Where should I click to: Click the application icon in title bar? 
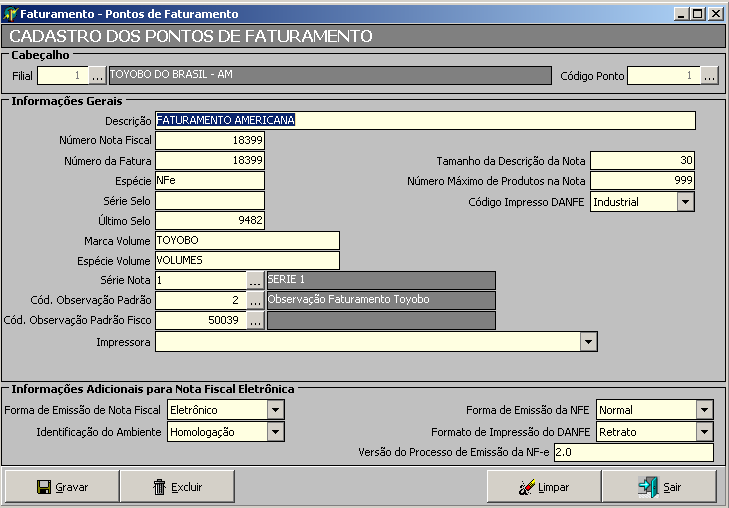point(10,14)
